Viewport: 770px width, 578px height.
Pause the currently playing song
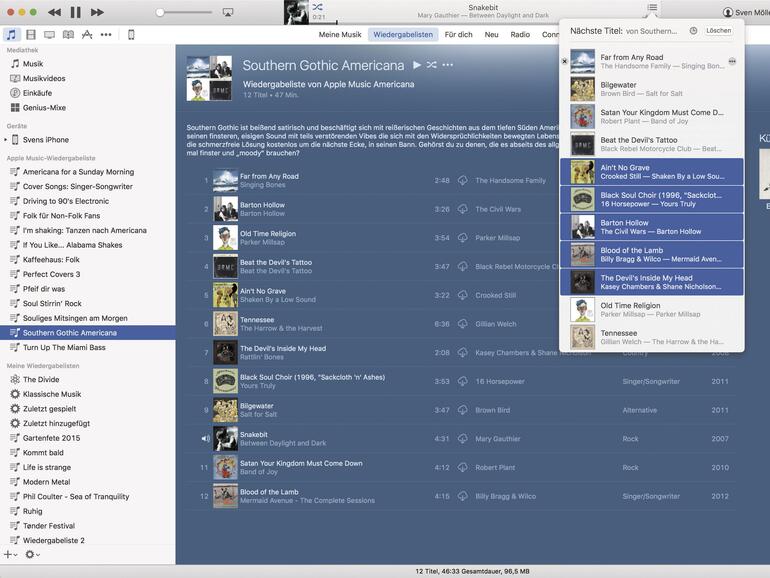coord(75,12)
